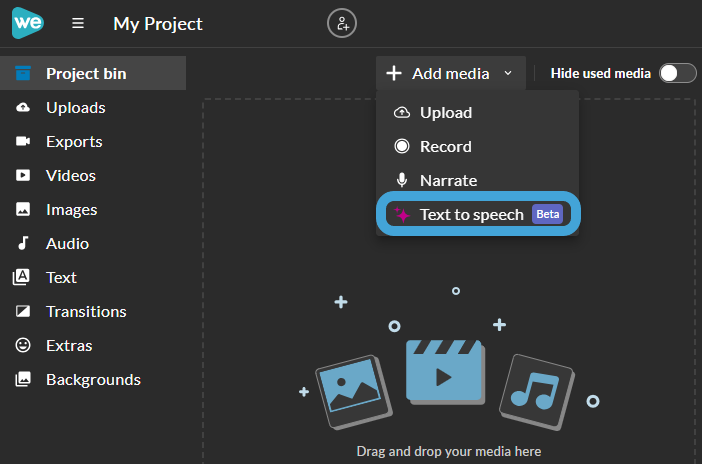Select the Exports camera icon
702x464 pixels.
pyautogui.click(x=23, y=142)
